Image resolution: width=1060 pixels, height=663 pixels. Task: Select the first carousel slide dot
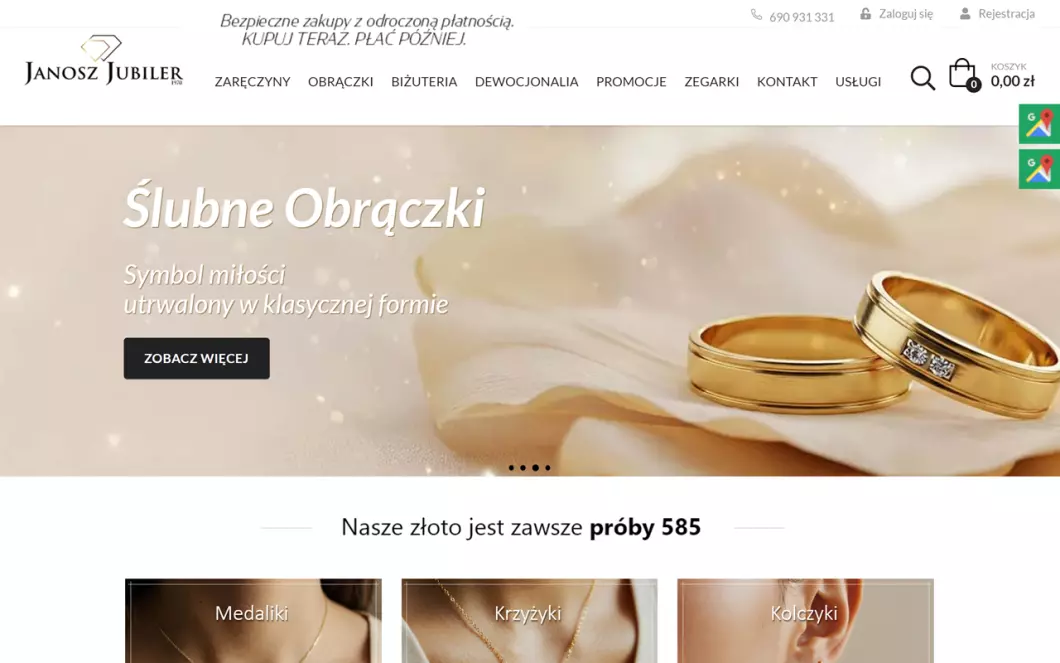tap(511, 468)
